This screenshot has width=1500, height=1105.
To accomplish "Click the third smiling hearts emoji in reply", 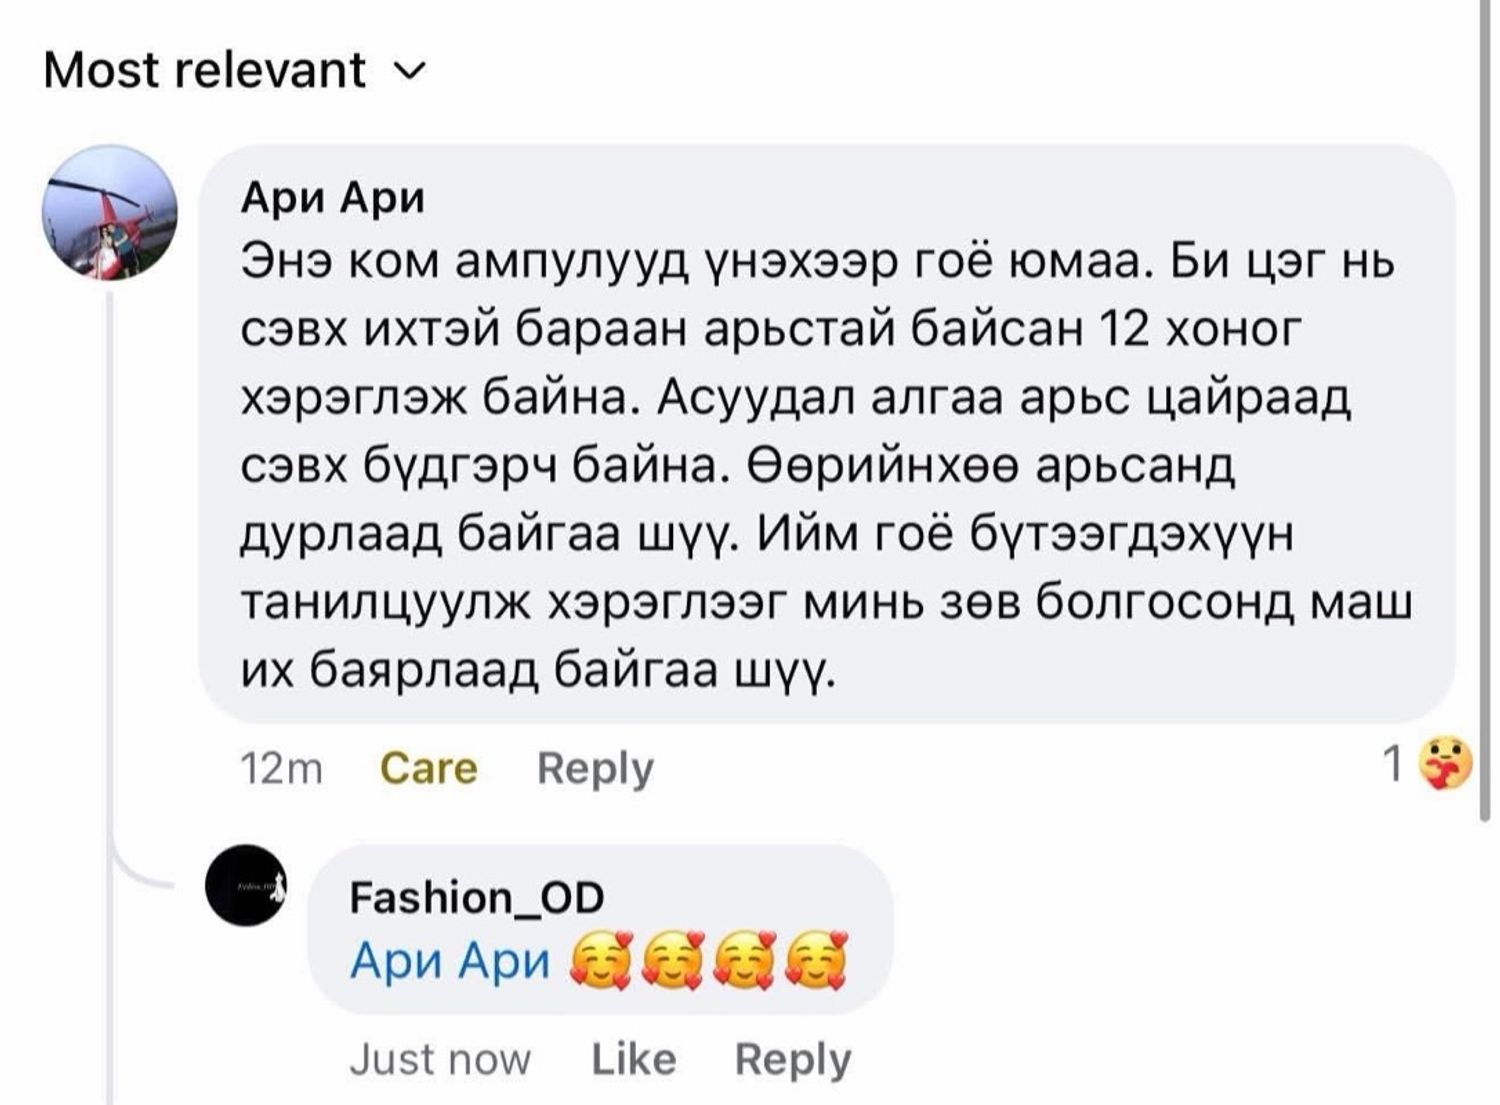I will coord(744,962).
